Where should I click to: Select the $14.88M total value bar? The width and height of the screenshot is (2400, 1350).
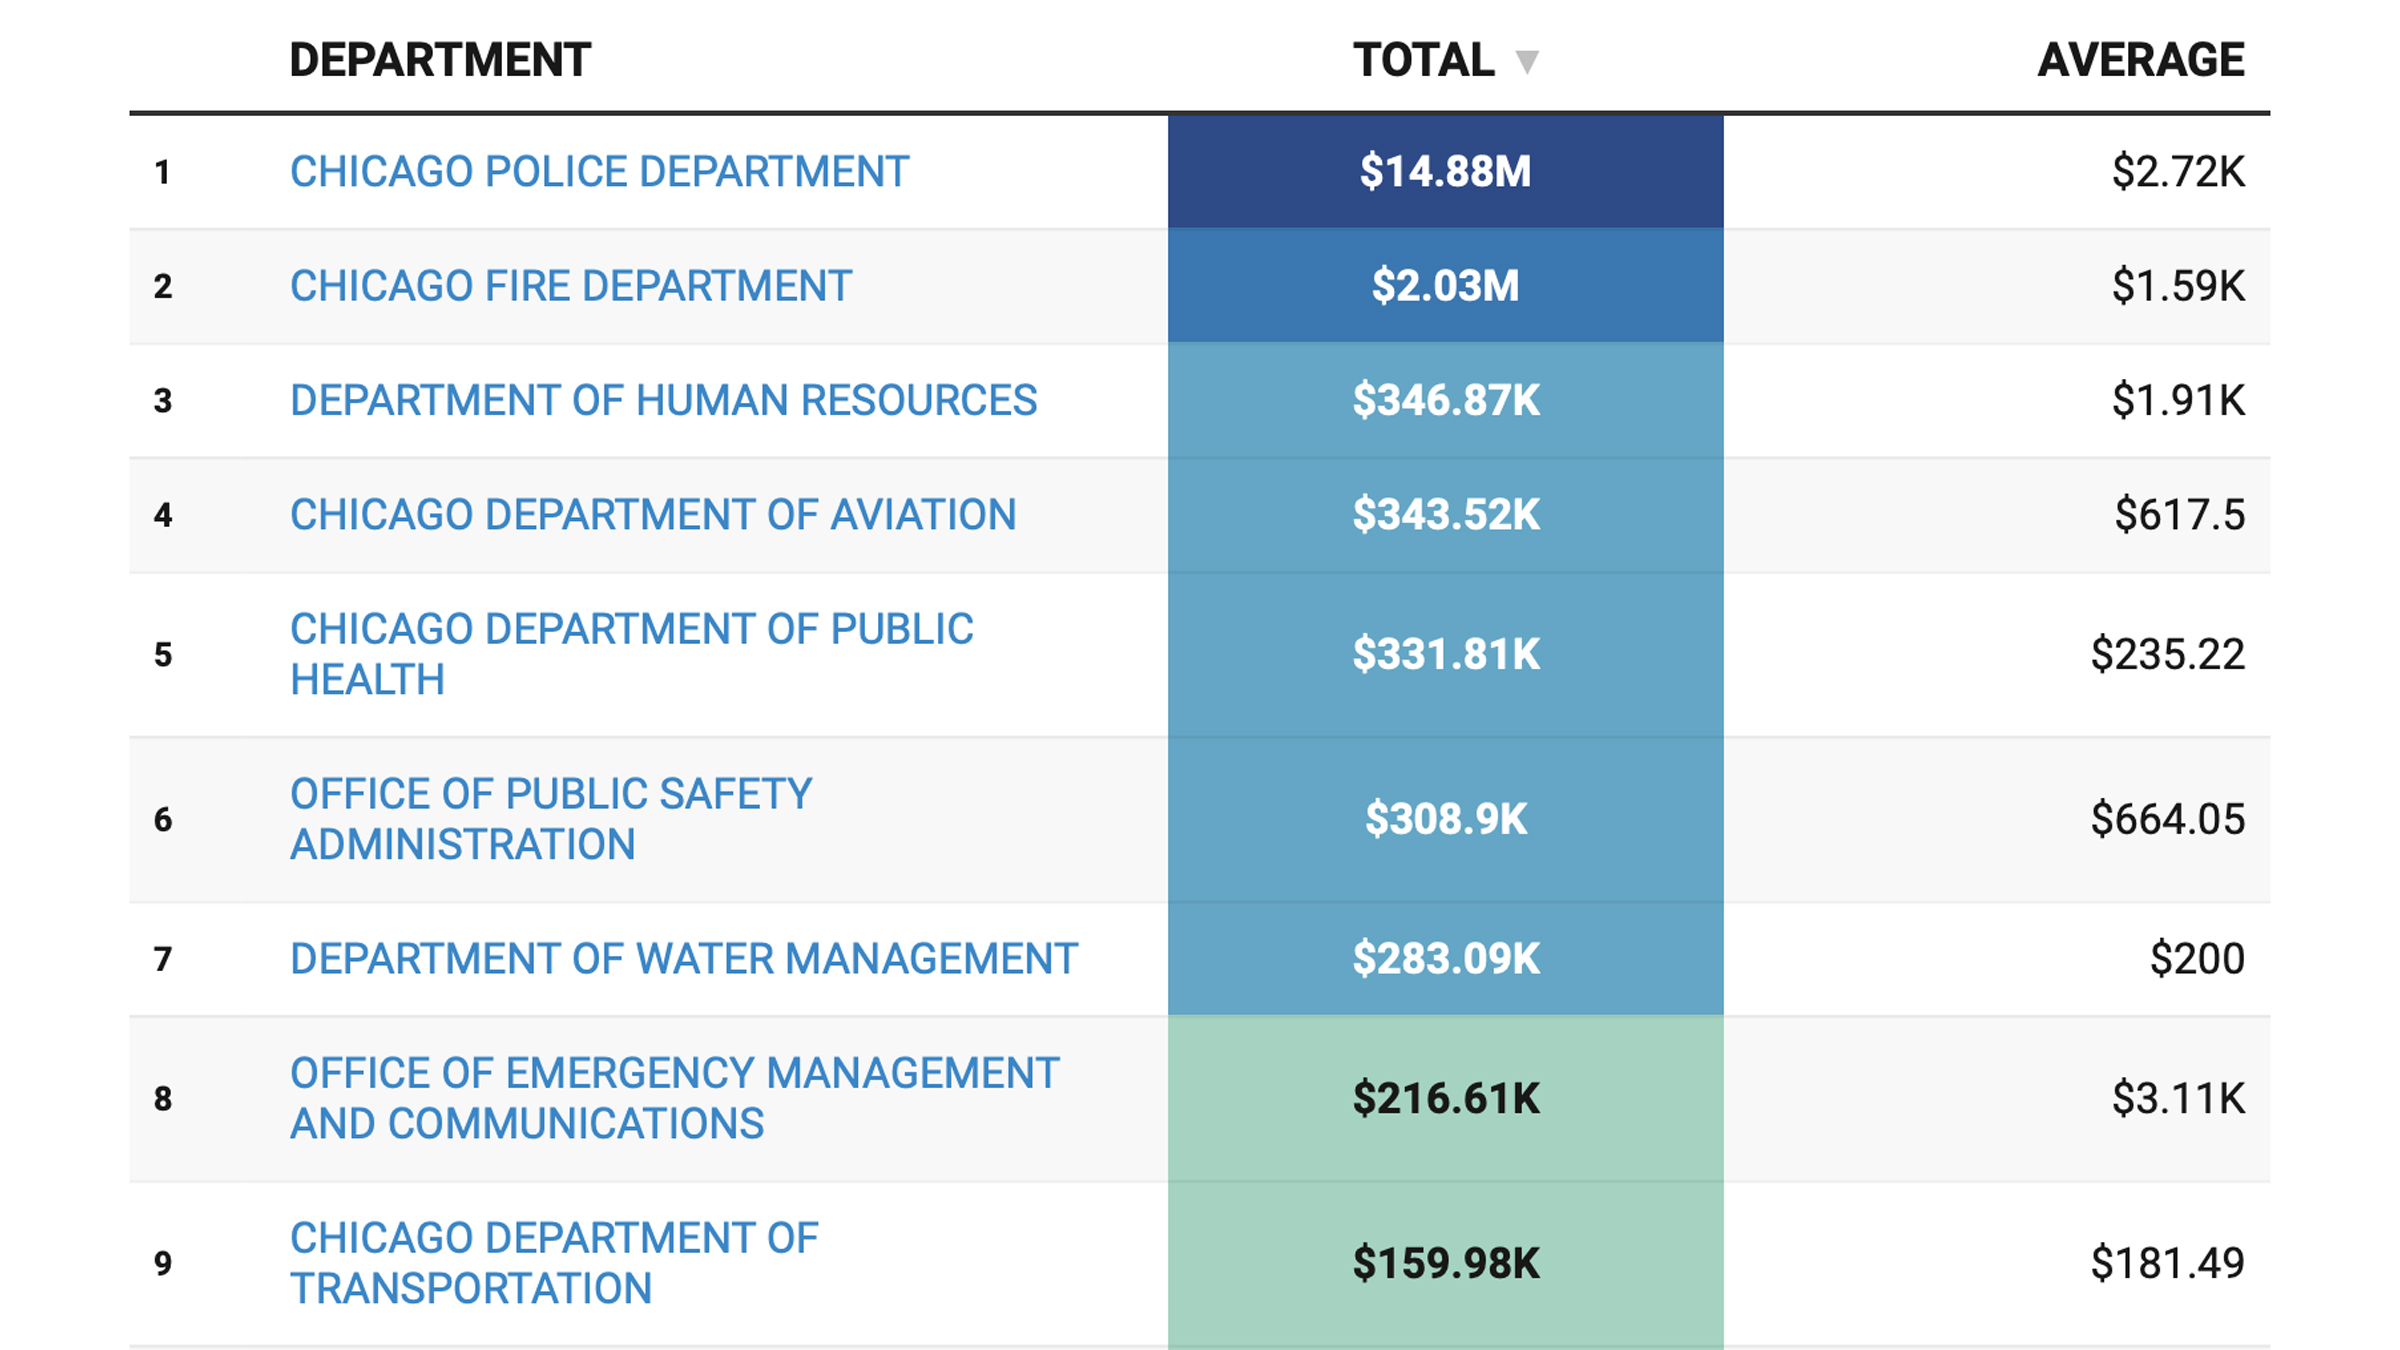(x=1446, y=171)
